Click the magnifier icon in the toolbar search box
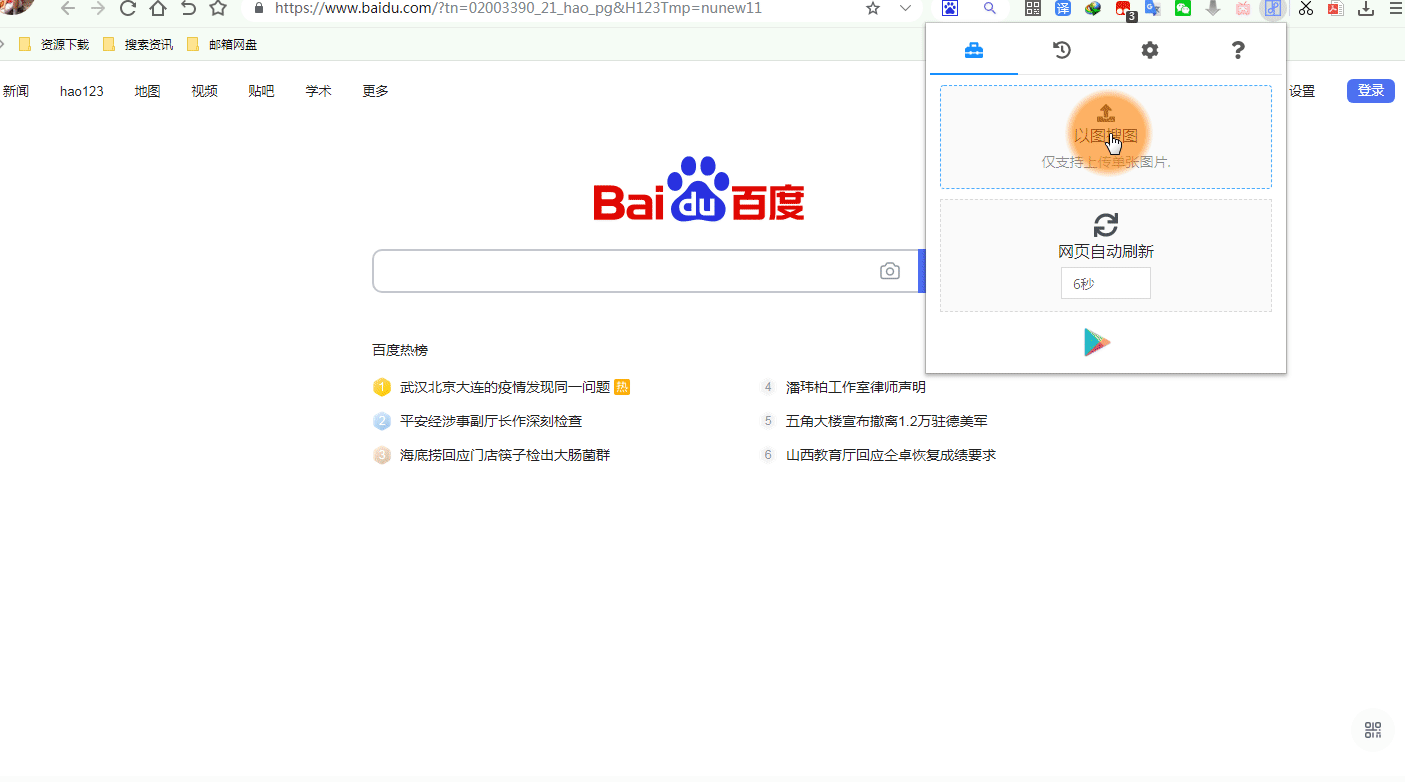The height and width of the screenshot is (782, 1405). click(x=990, y=8)
